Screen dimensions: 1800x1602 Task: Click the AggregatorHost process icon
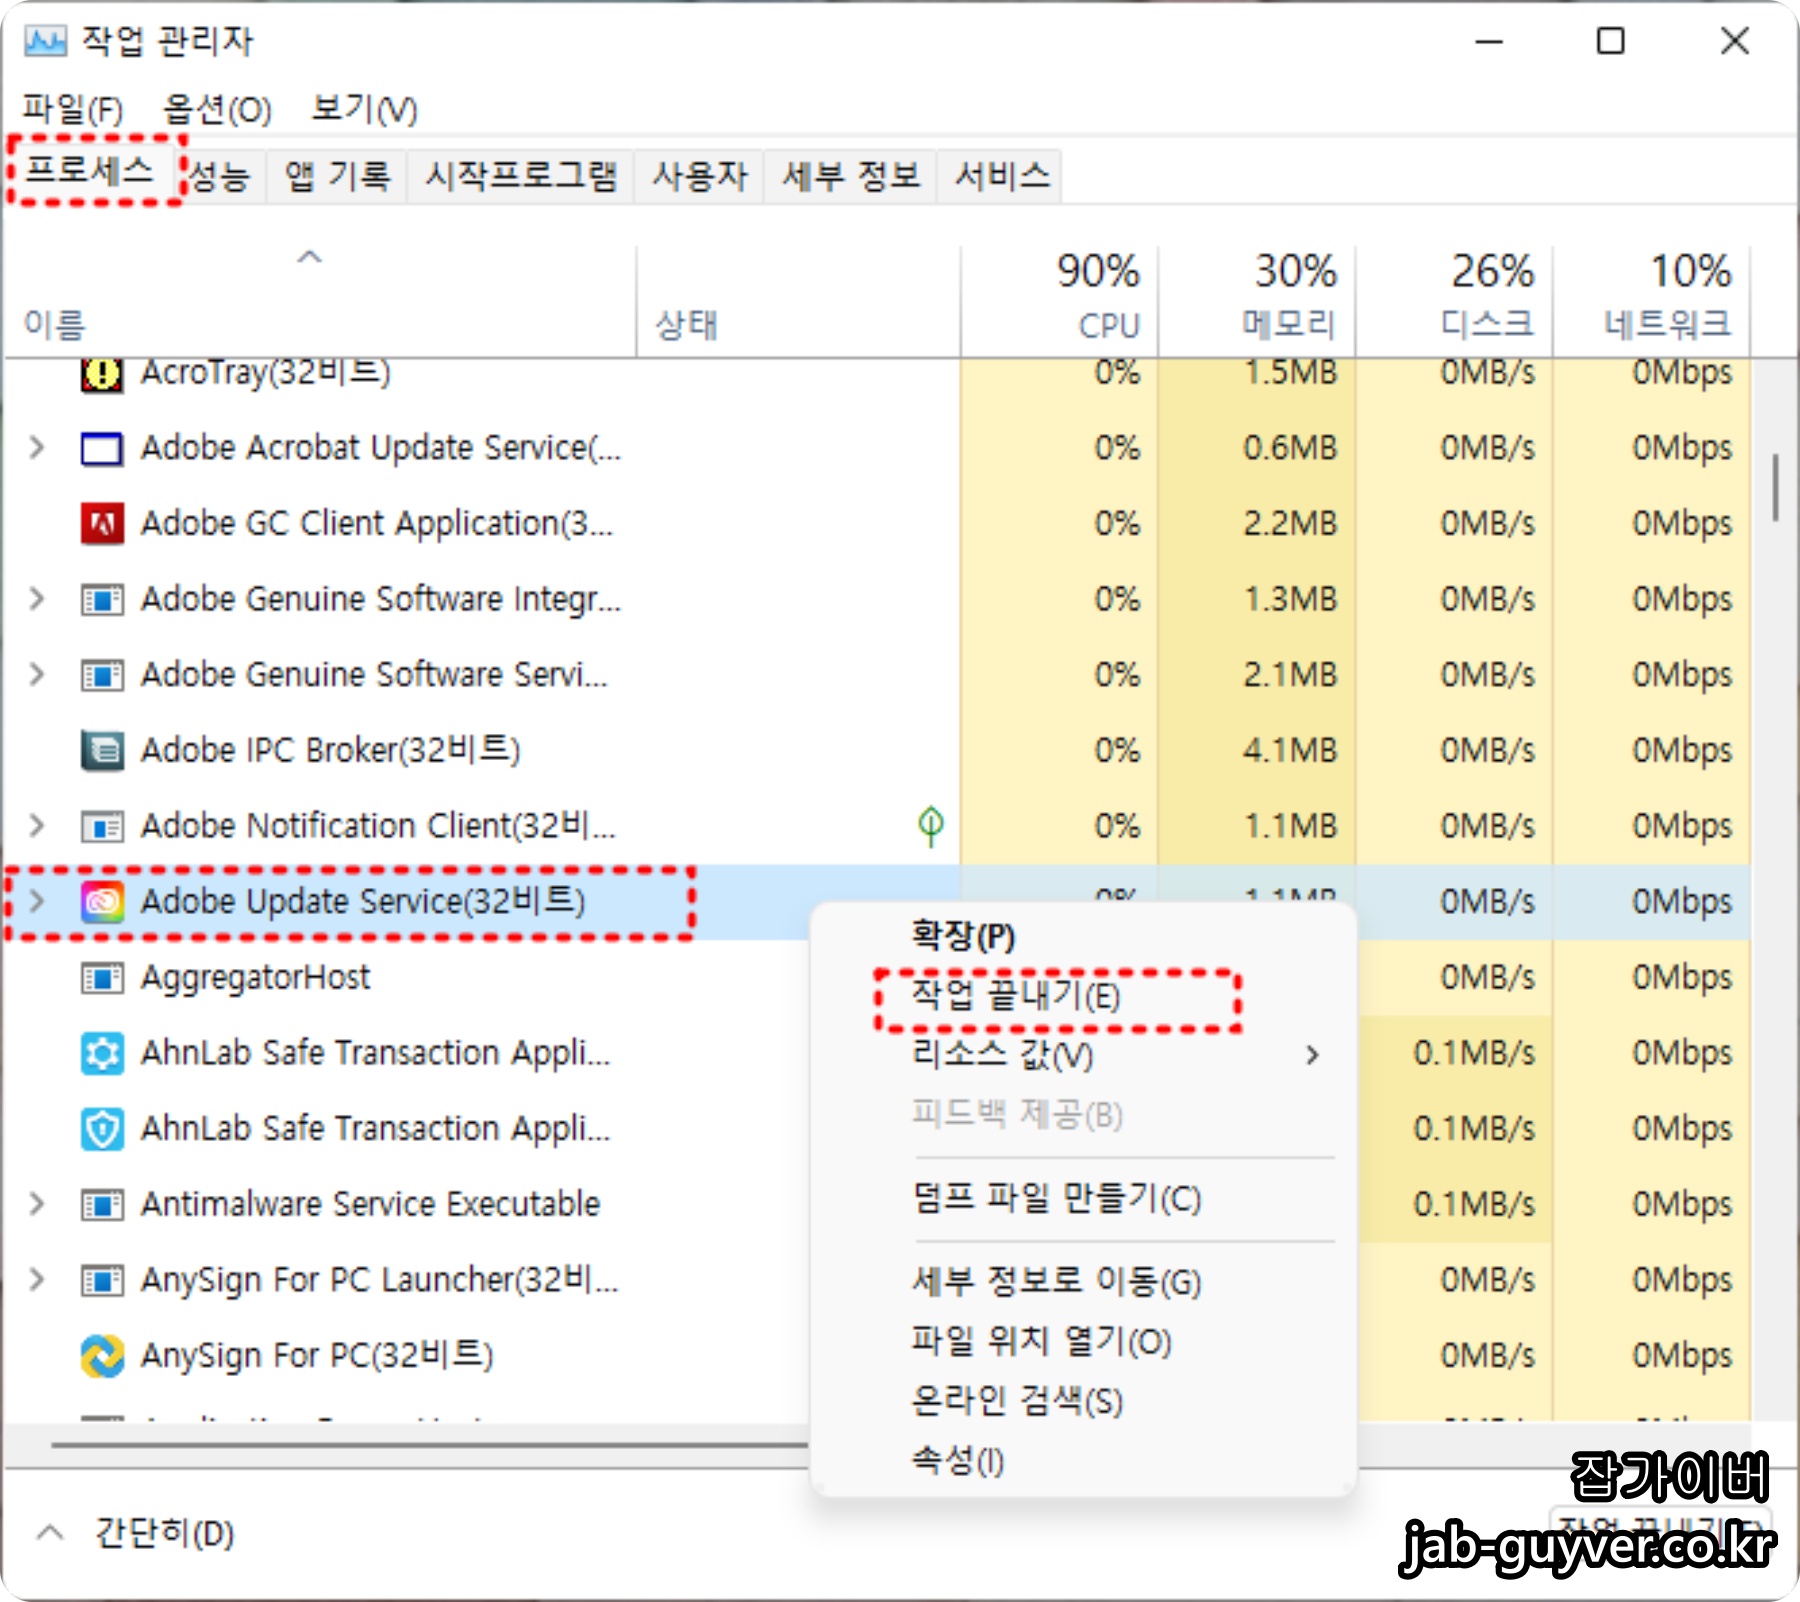(x=102, y=978)
